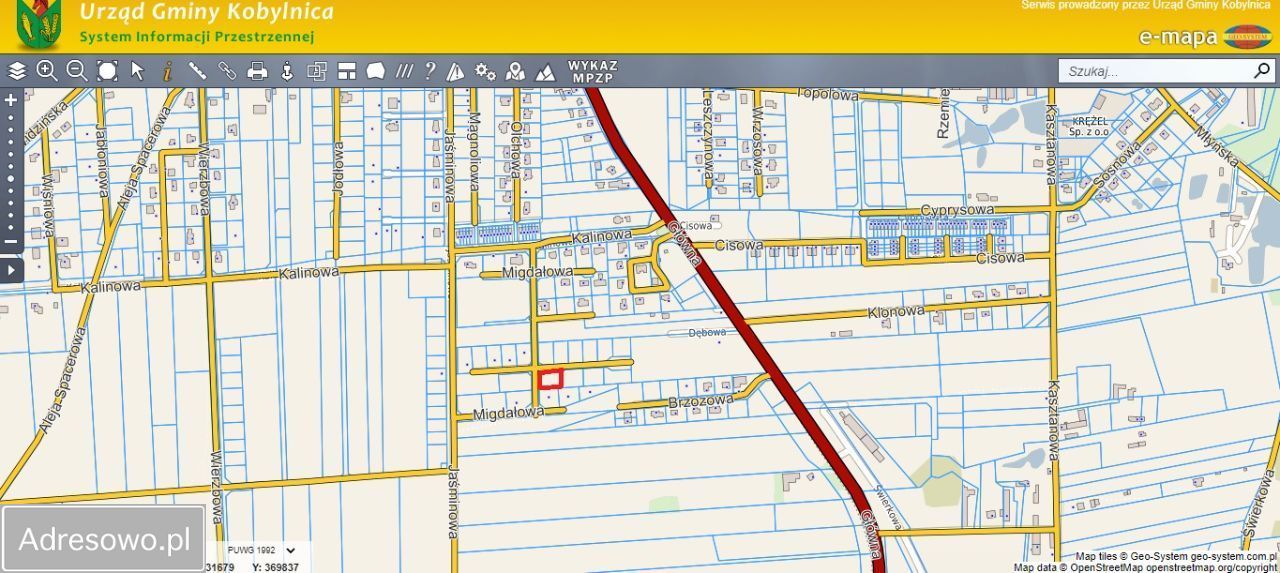
Task: Click the red outlined parcel on the map
Action: (550, 378)
